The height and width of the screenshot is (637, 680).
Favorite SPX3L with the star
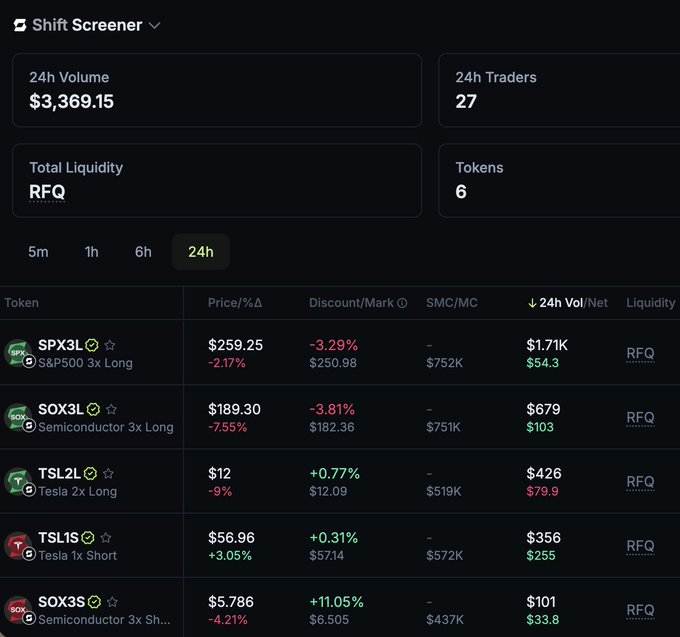(x=110, y=345)
